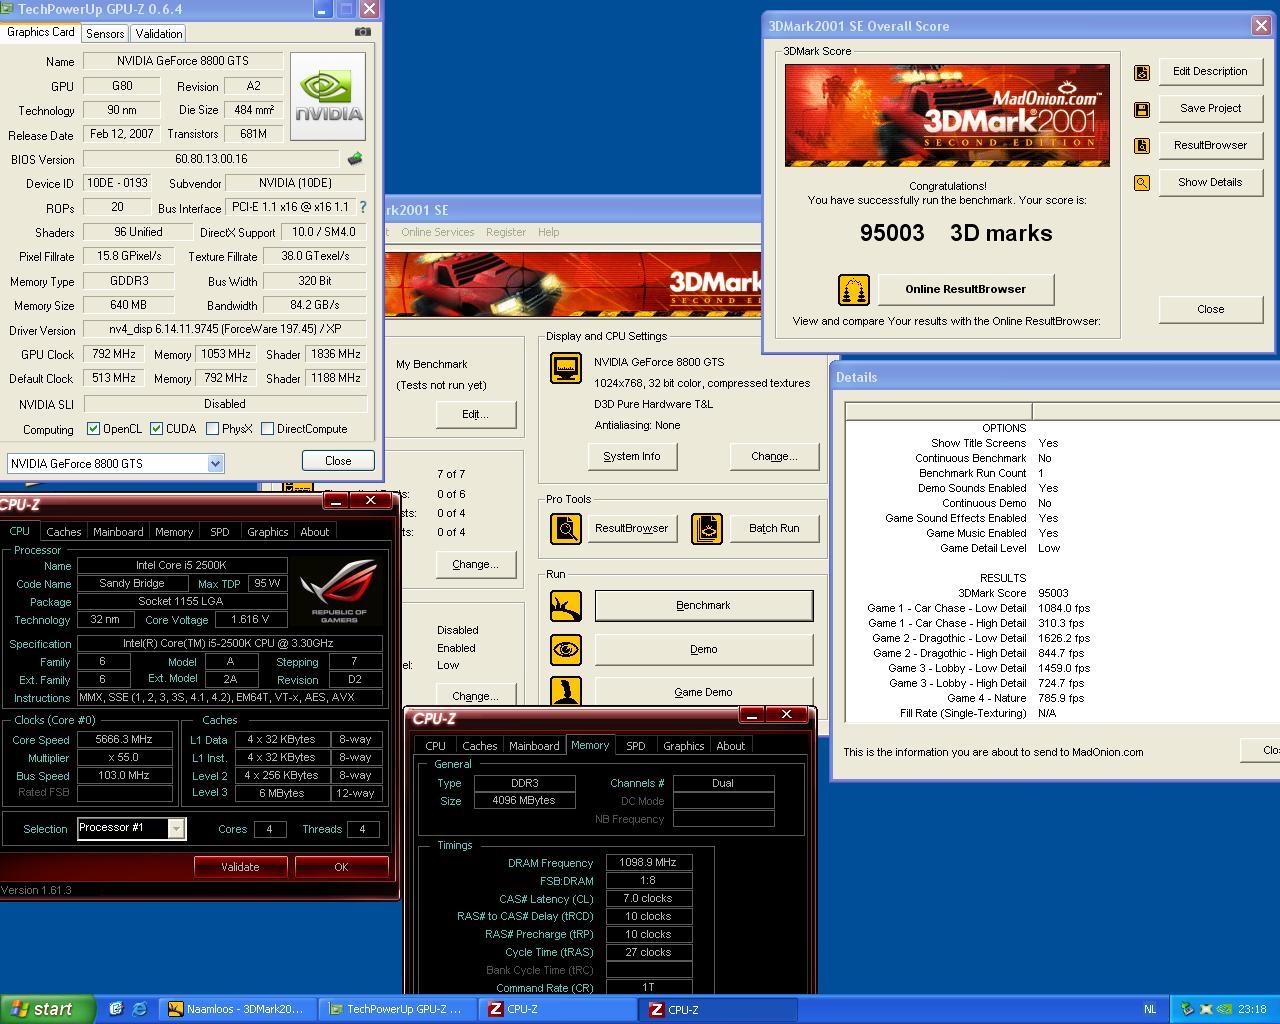Click Change button under Display and CPU Settings

(x=774, y=456)
